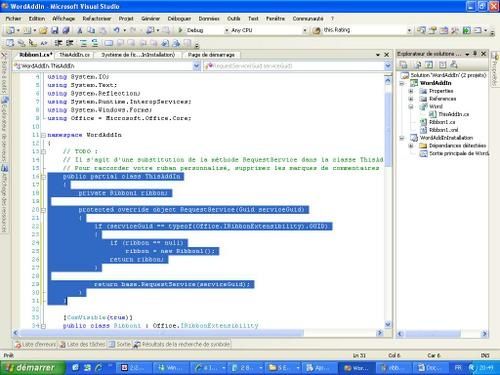Switch to the ThisAddIn.cs tab
This screenshot has height=375, width=500.
coord(74,55)
